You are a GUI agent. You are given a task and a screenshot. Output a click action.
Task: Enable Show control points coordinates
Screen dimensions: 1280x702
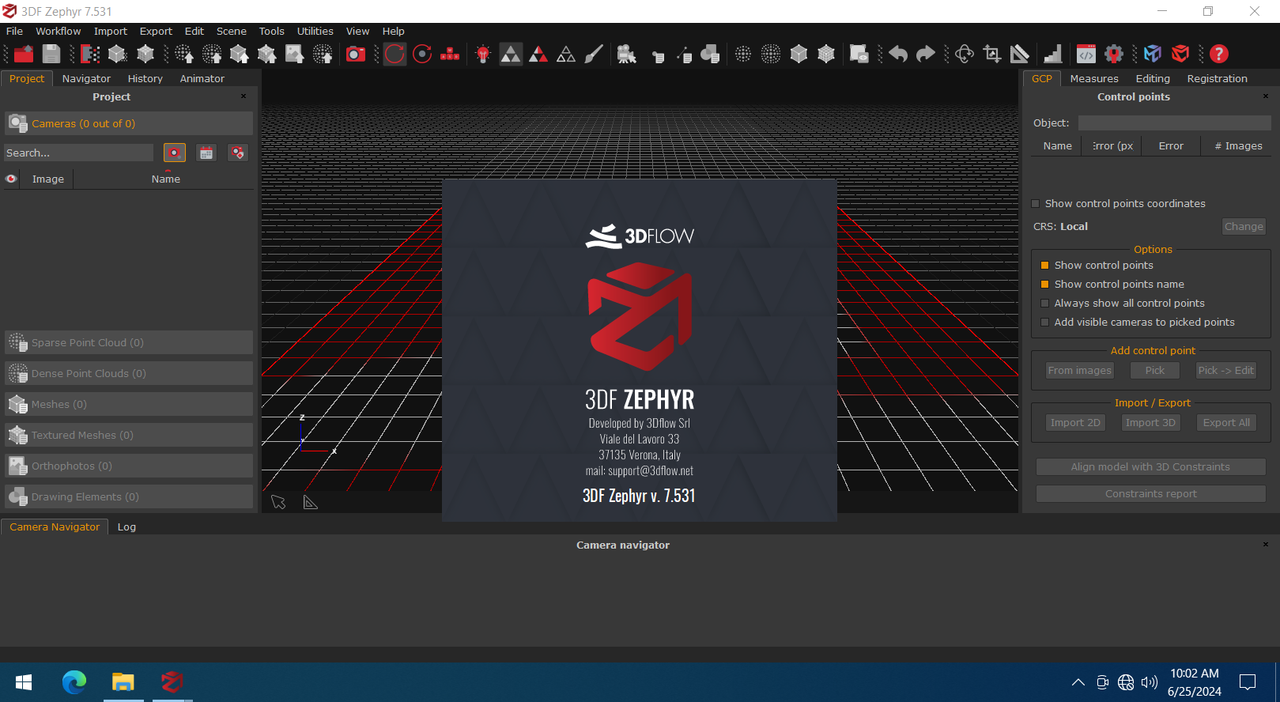click(x=1036, y=203)
